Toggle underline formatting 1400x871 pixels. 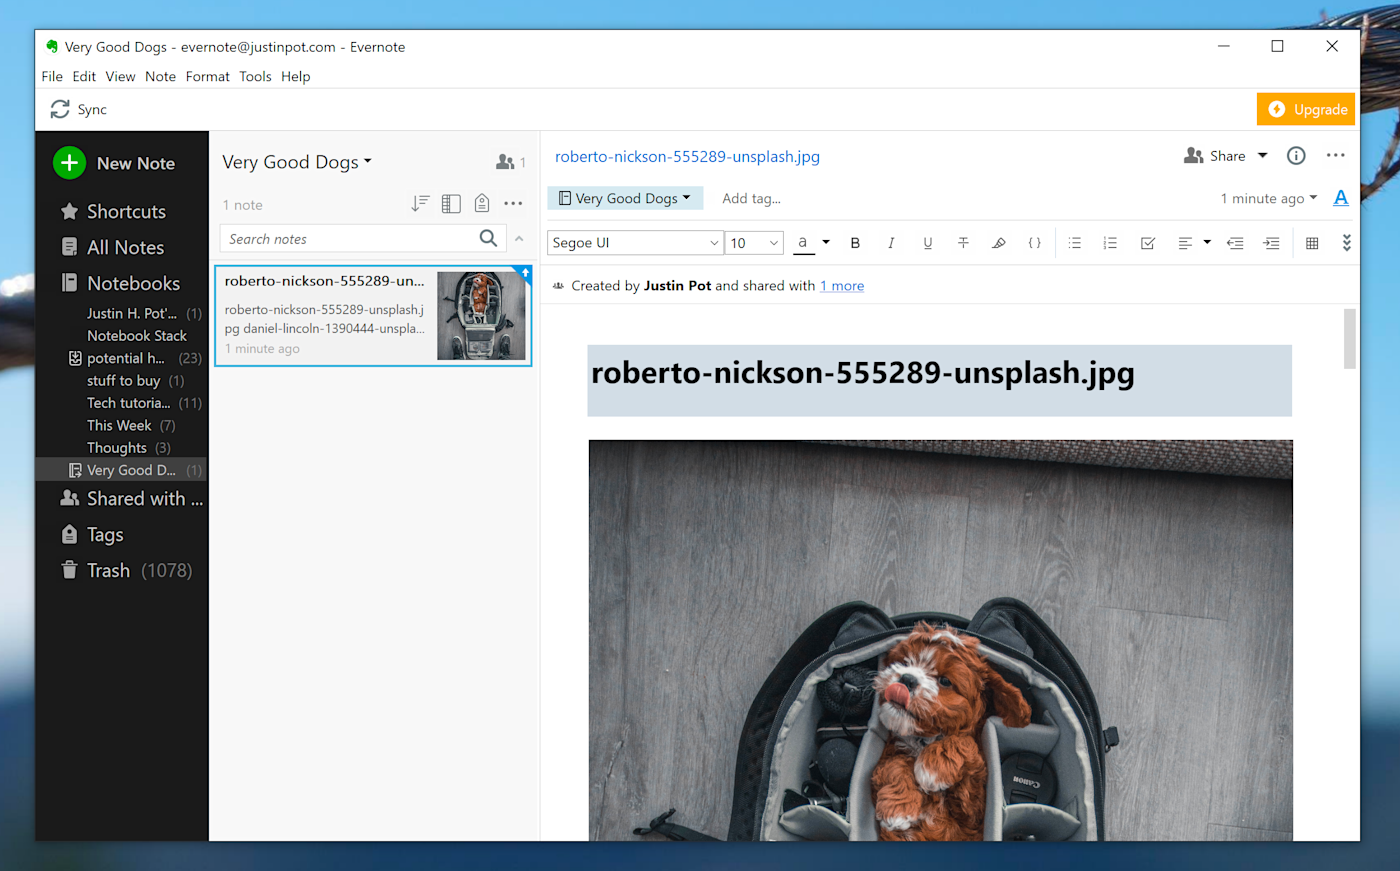928,243
